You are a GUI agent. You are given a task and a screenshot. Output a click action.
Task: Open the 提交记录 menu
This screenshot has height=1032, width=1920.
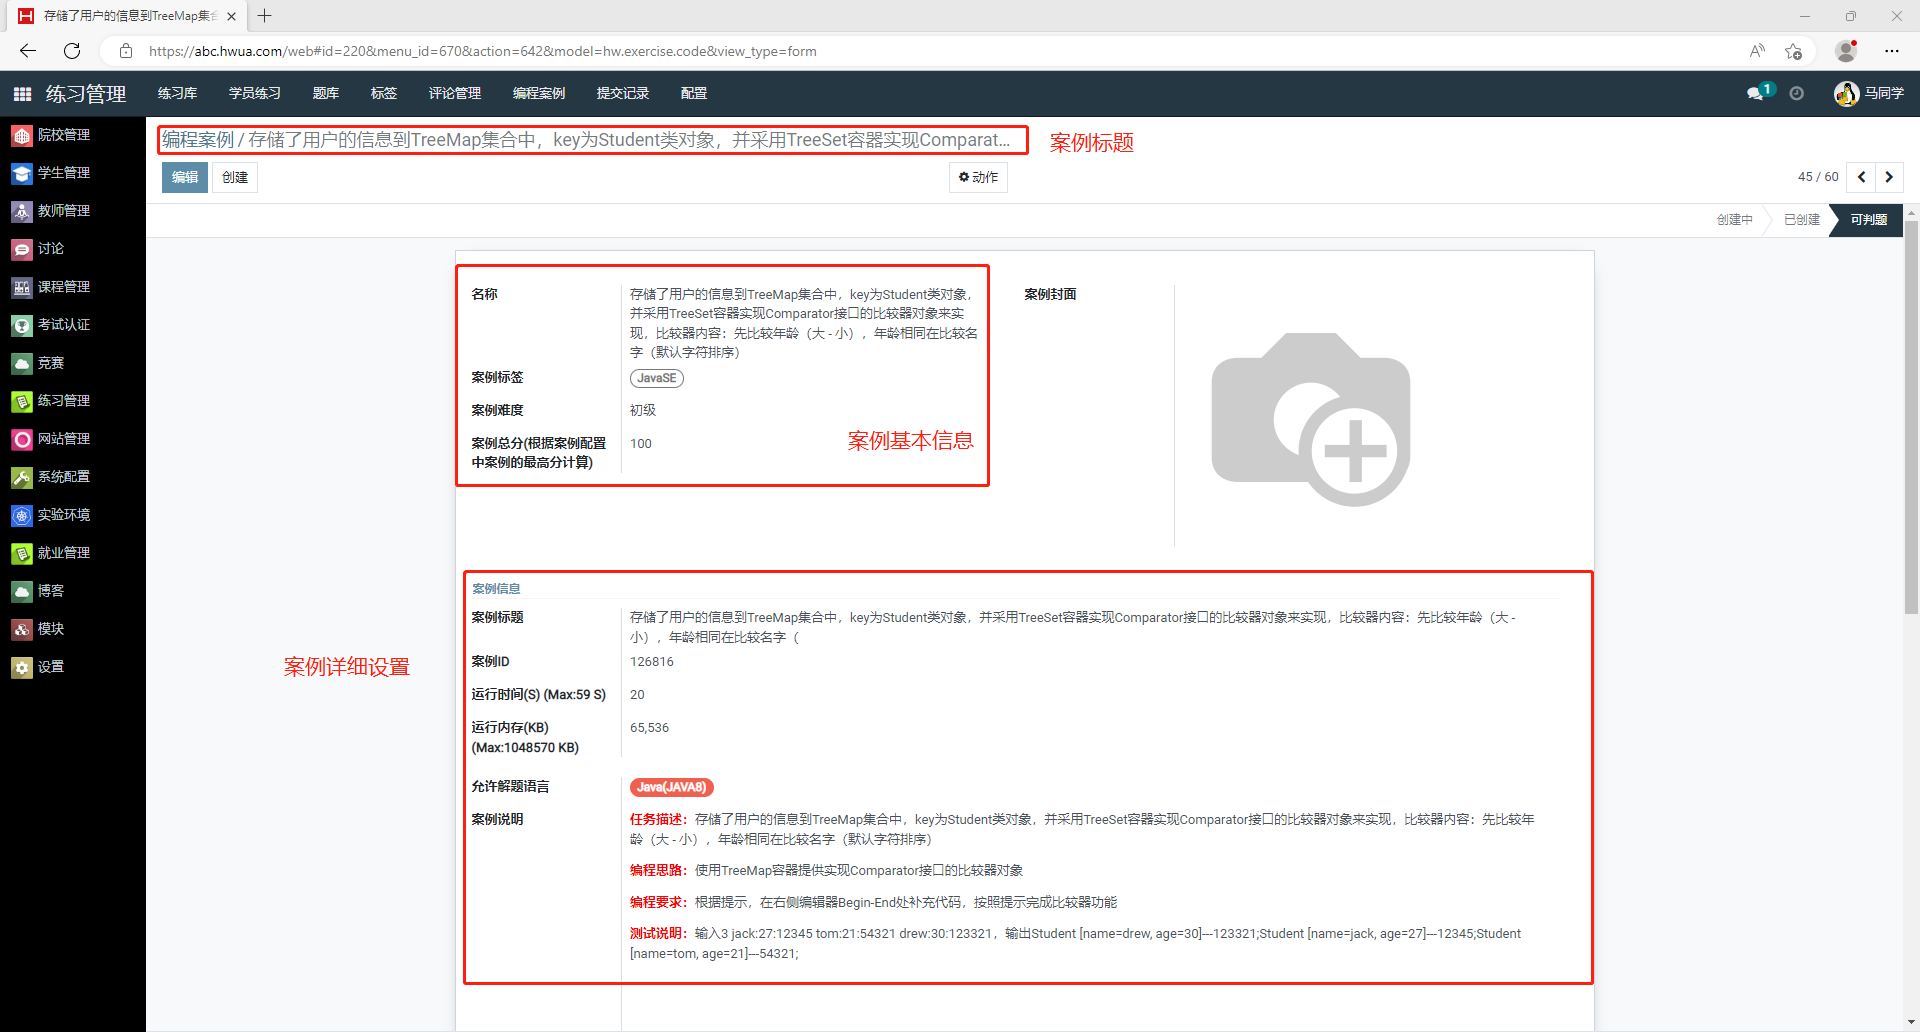pos(623,93)
